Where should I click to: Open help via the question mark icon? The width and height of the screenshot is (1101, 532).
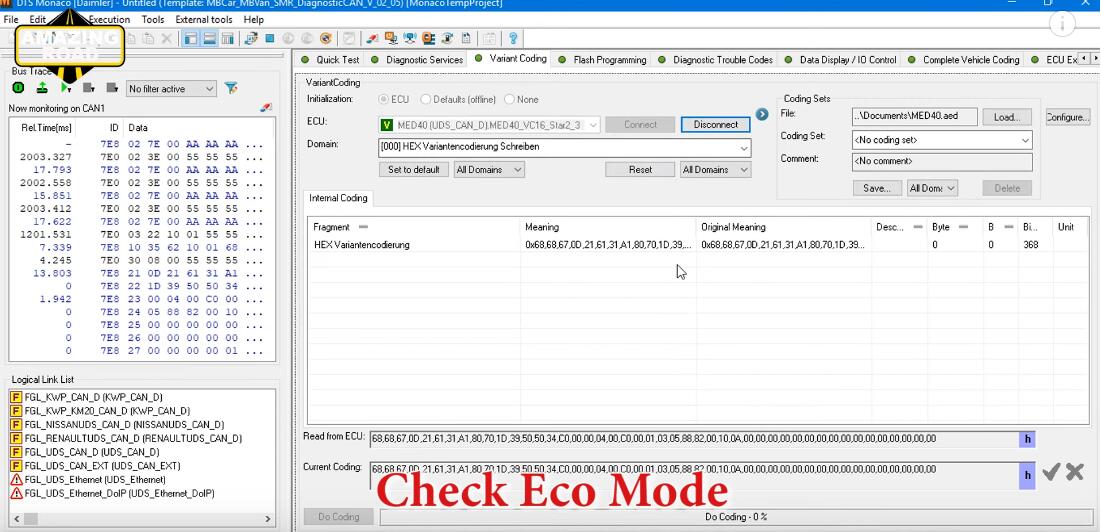coord(513,39)
